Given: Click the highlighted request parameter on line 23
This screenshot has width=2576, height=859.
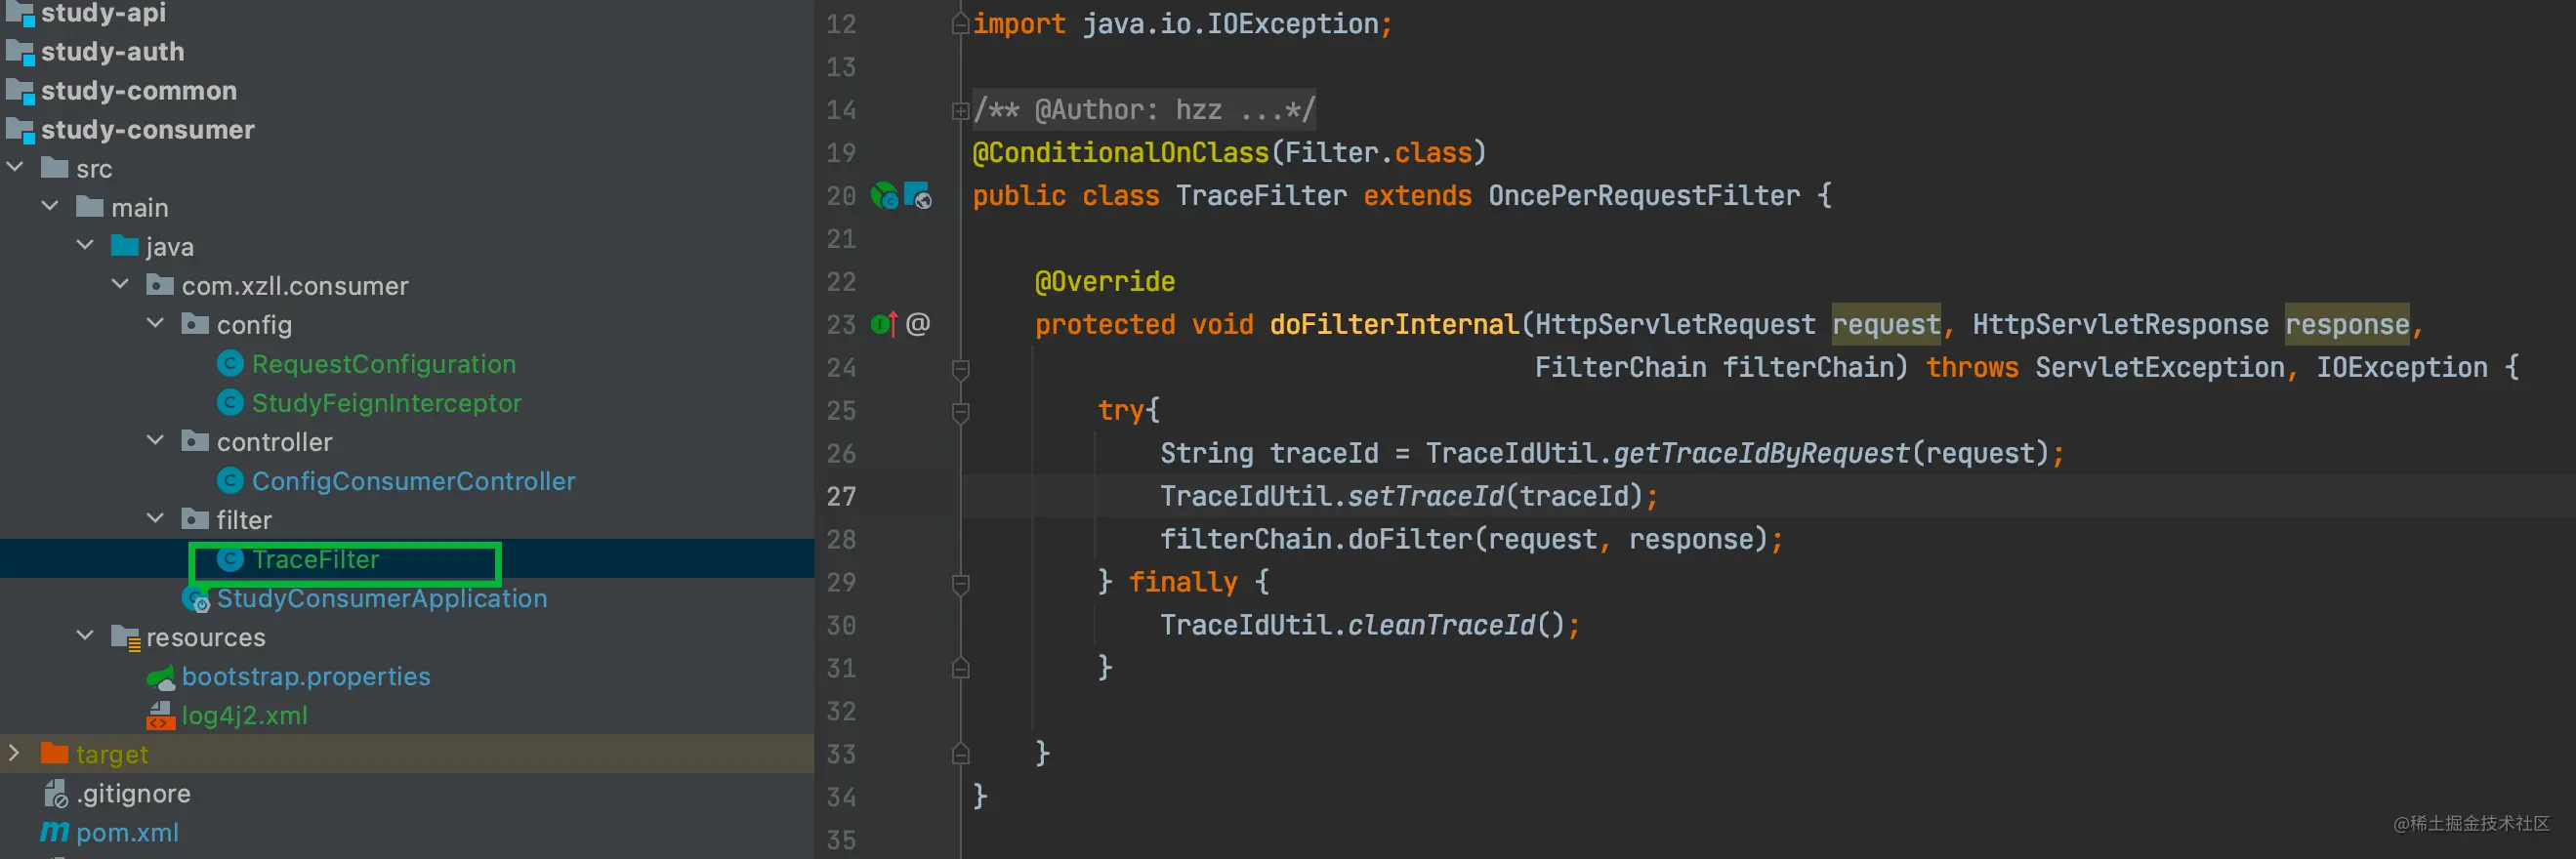Looking at the screenshot, I should 1885,324.
